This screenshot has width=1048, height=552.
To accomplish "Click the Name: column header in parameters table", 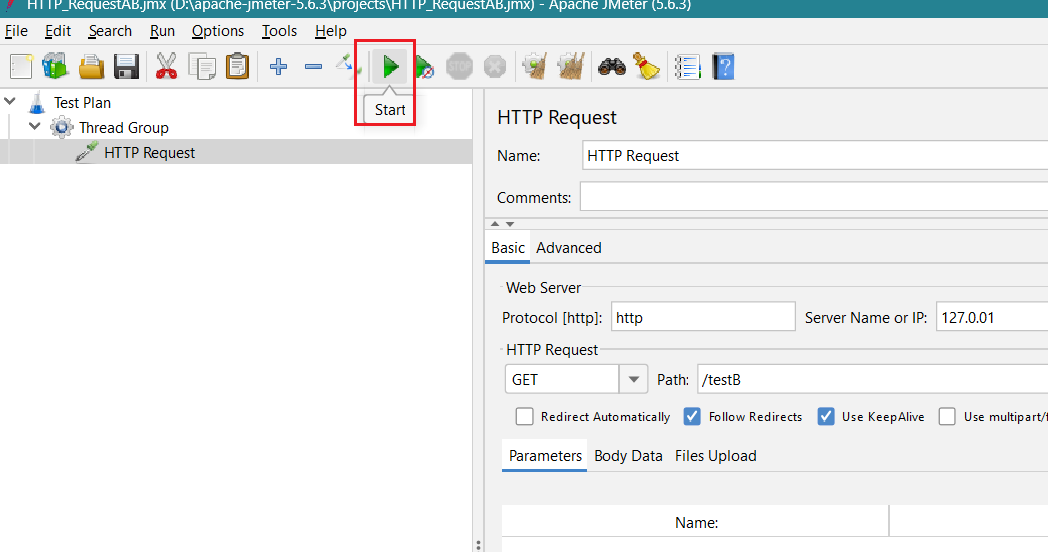I will pos(696,523).
